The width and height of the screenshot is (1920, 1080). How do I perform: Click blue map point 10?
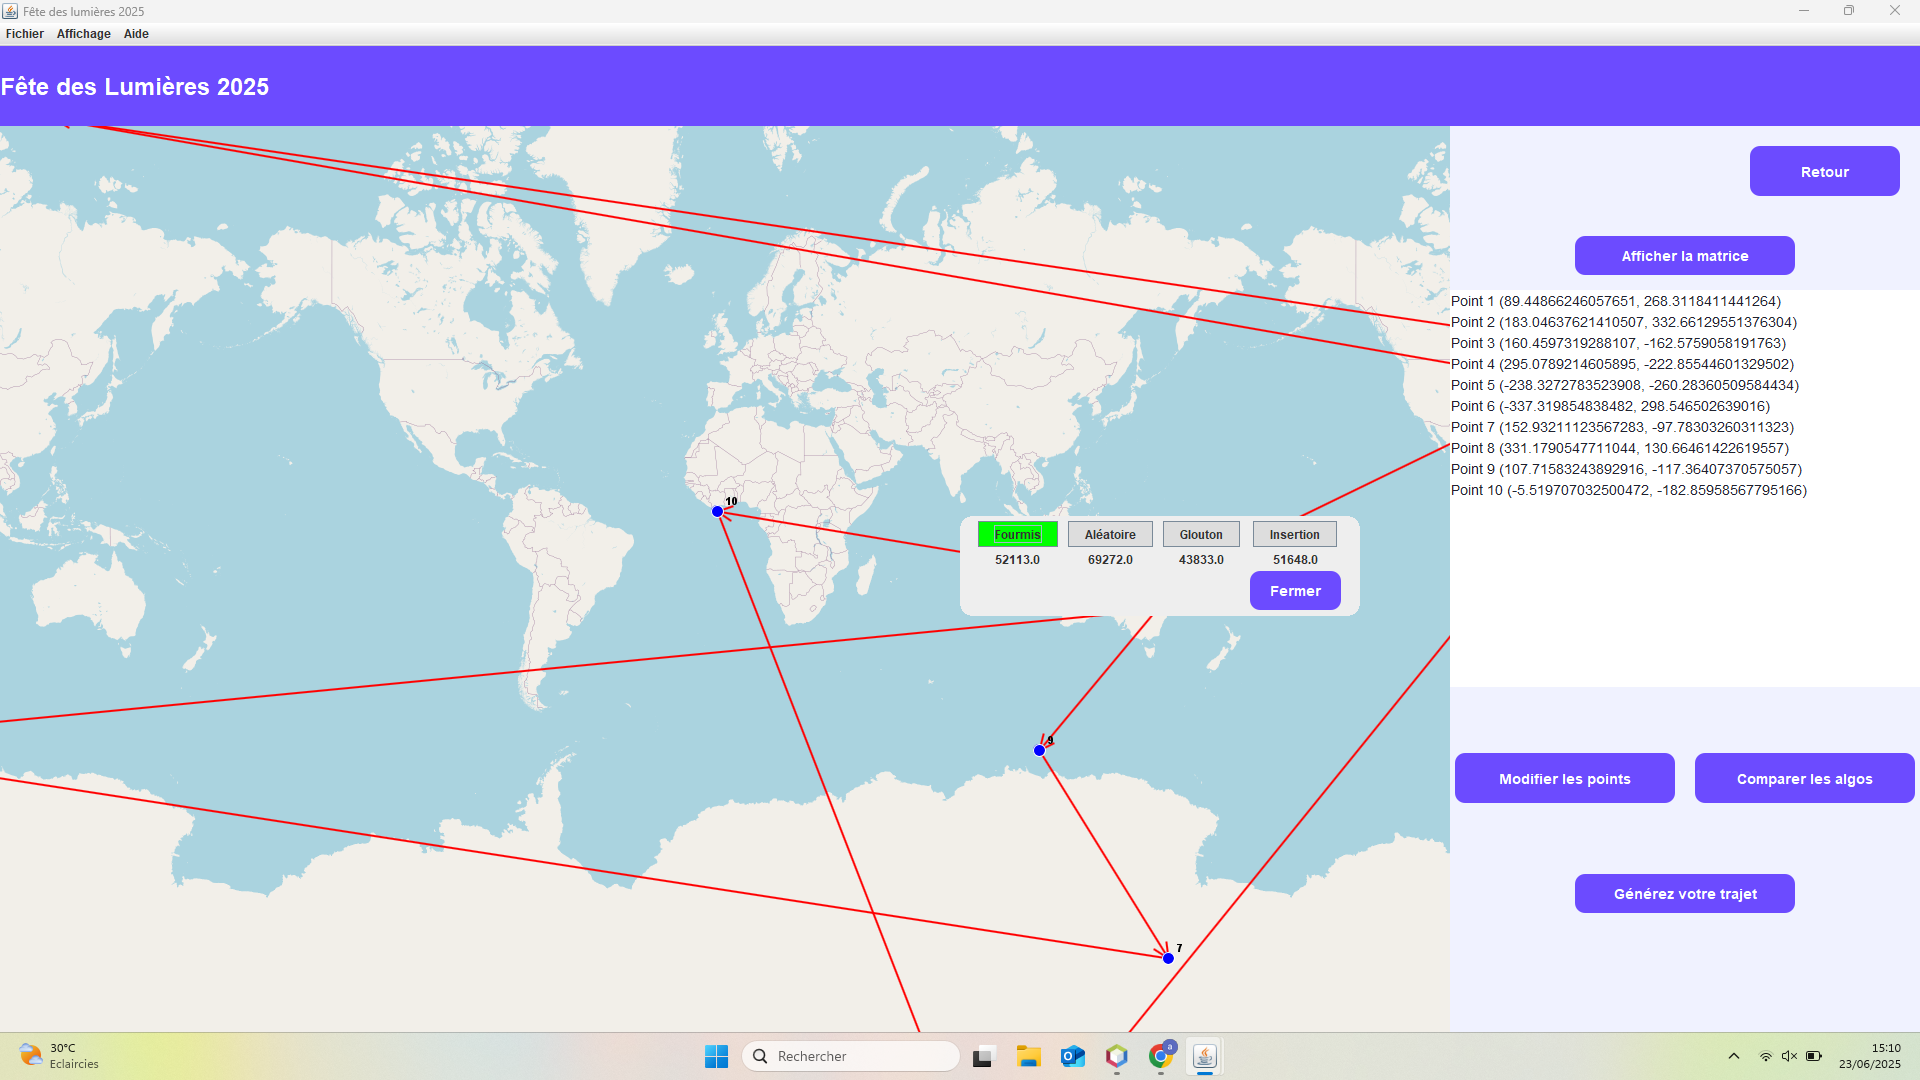pyautogui.click(x=717, y=511)
